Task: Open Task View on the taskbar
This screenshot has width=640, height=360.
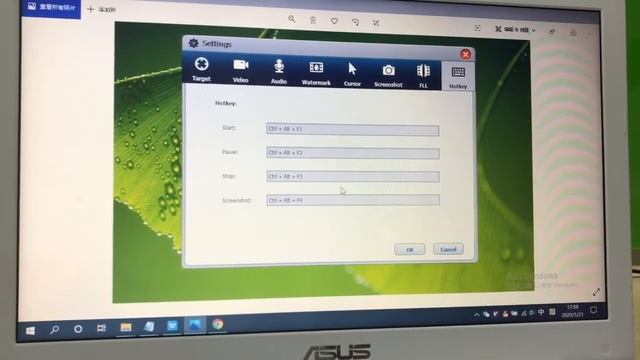Action: (102, 328)
